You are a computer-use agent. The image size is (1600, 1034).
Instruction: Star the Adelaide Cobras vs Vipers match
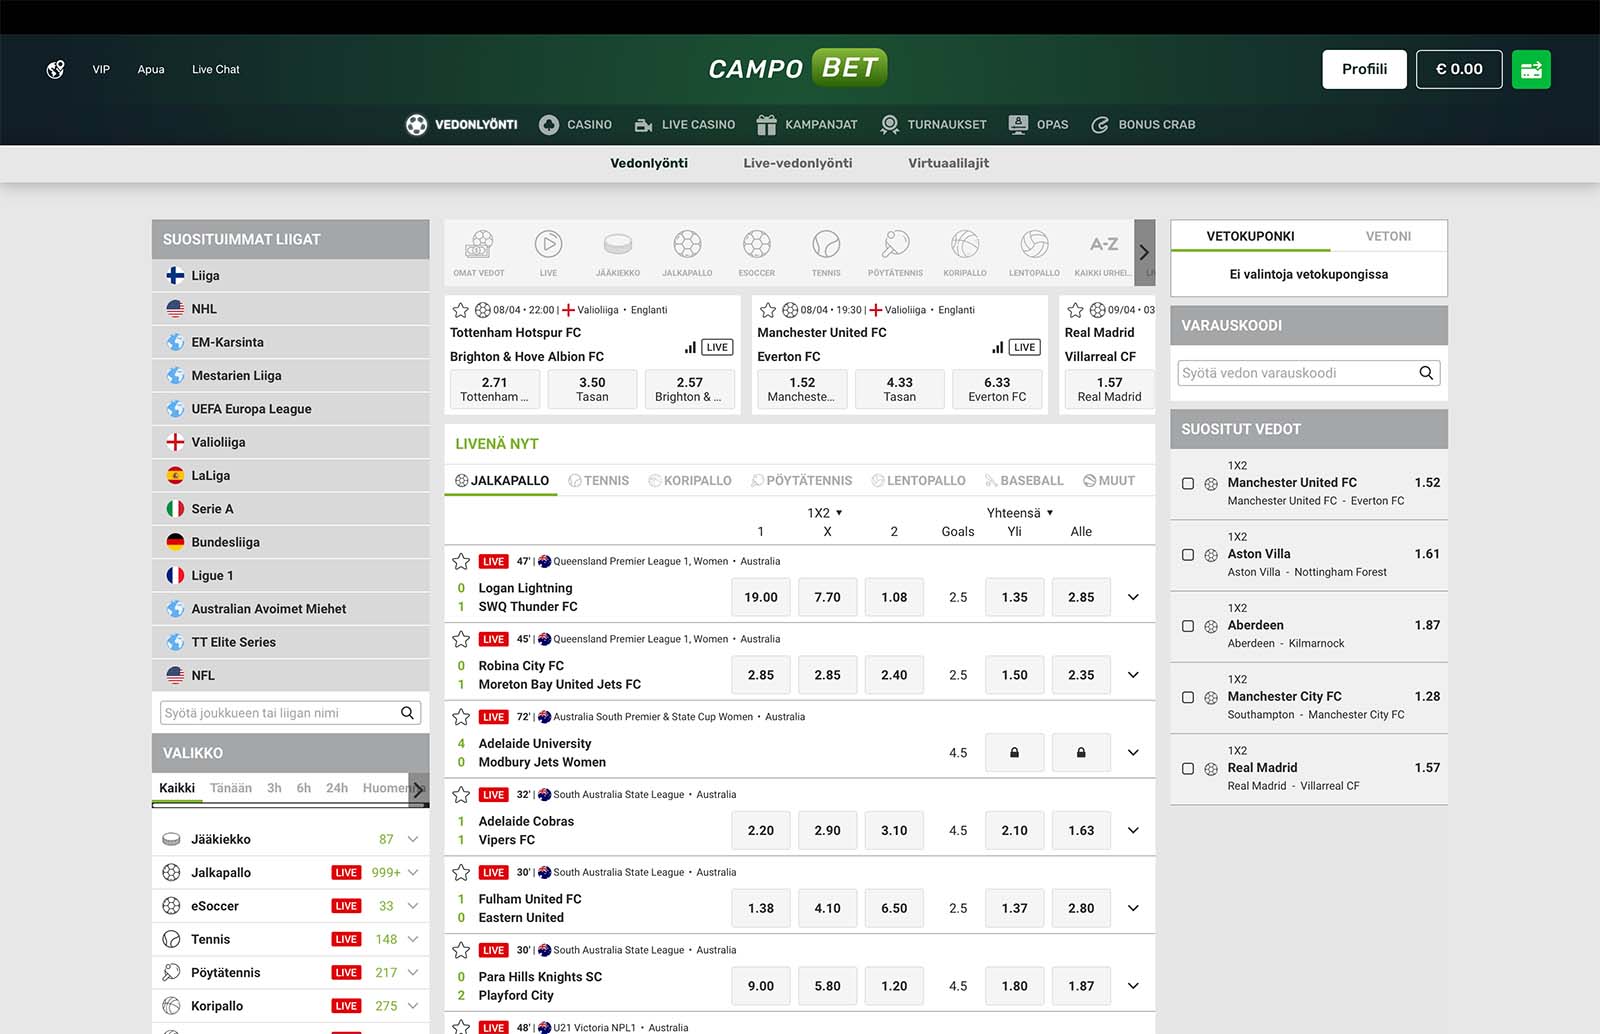point(461,795)
